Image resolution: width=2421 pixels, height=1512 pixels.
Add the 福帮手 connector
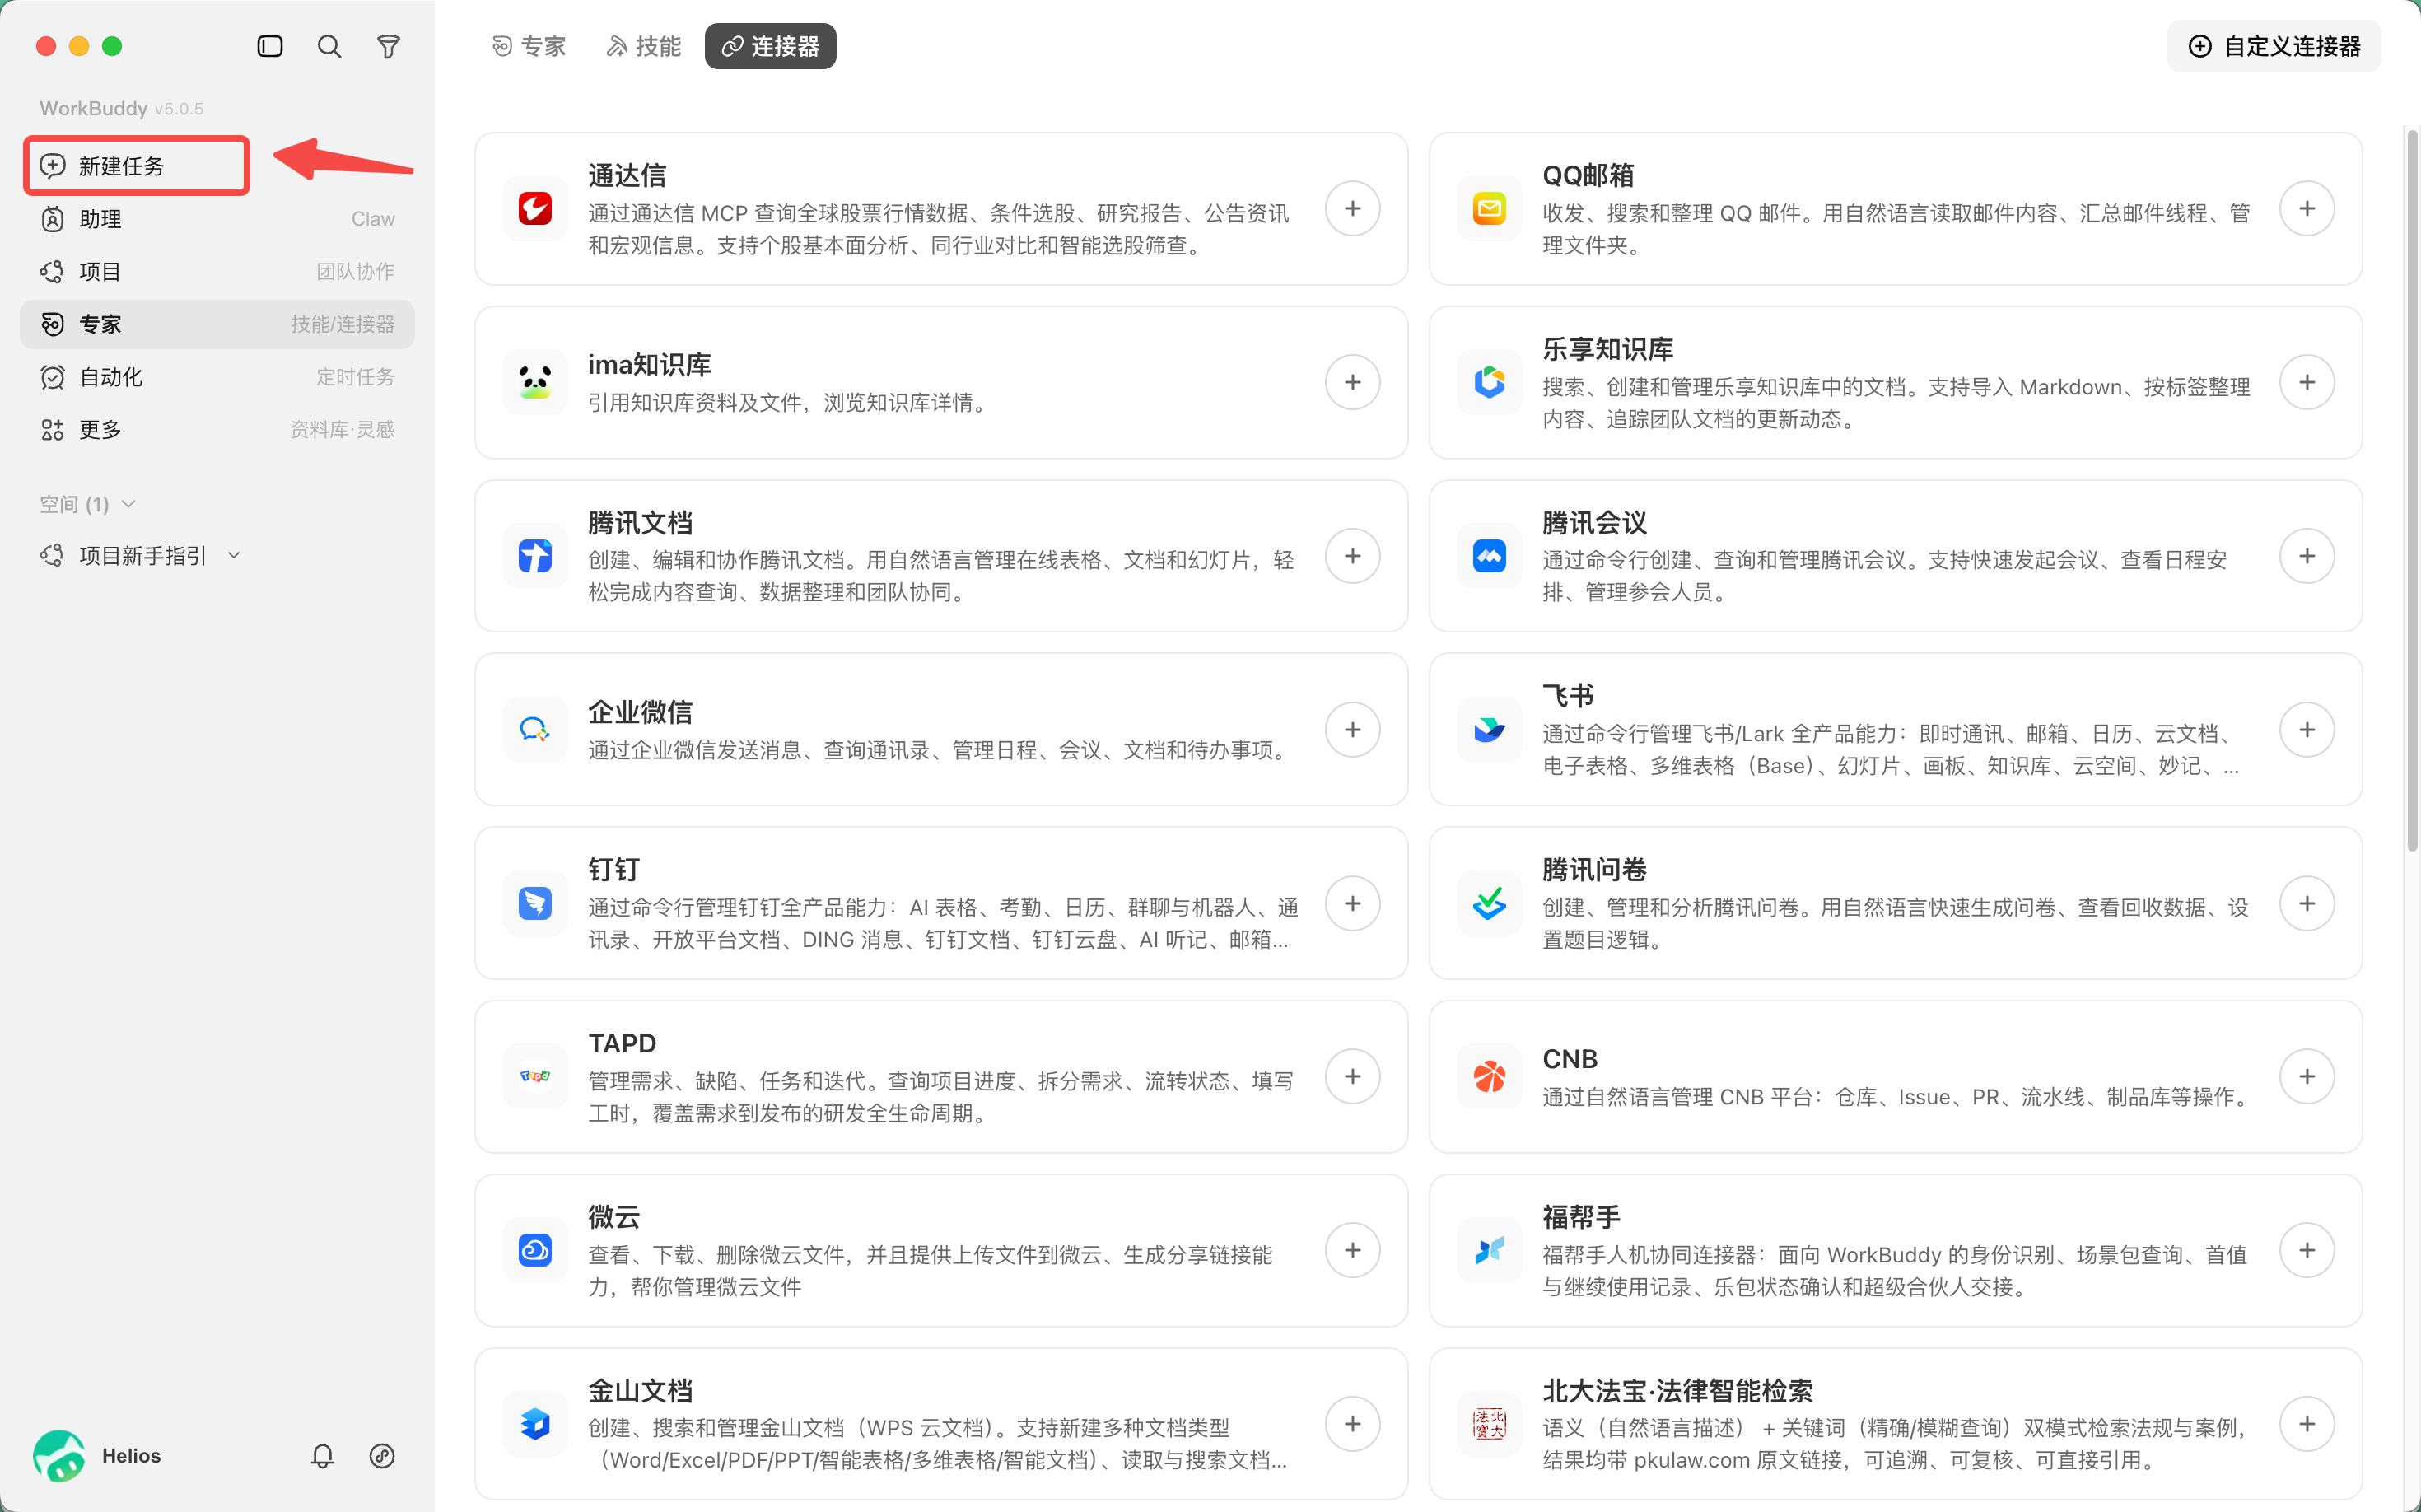click(x=2306, y=1250)
